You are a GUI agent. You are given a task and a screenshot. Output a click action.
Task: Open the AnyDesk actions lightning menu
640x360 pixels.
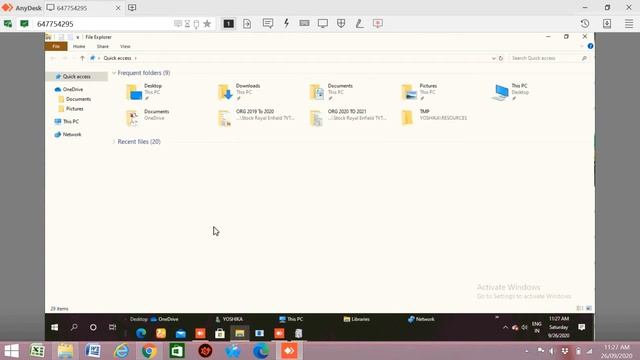click(x=286, y=23)
